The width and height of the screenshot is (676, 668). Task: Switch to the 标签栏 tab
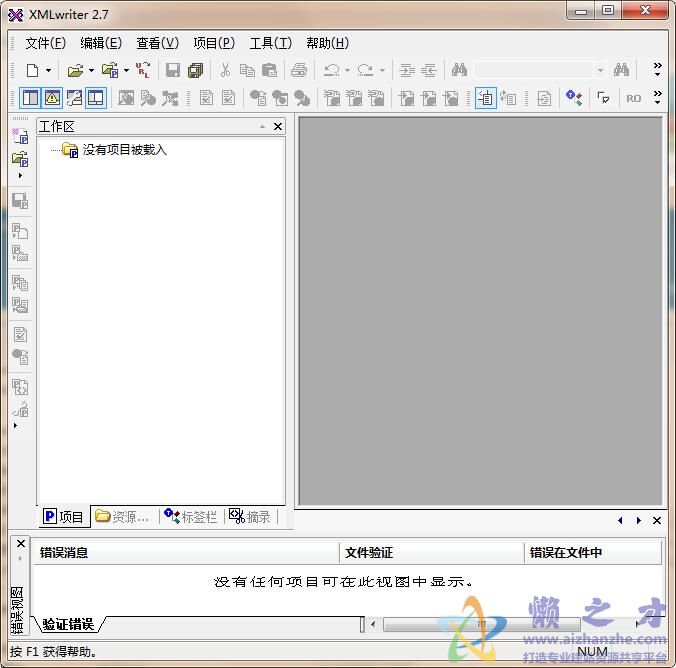click(x=191, y=516)
